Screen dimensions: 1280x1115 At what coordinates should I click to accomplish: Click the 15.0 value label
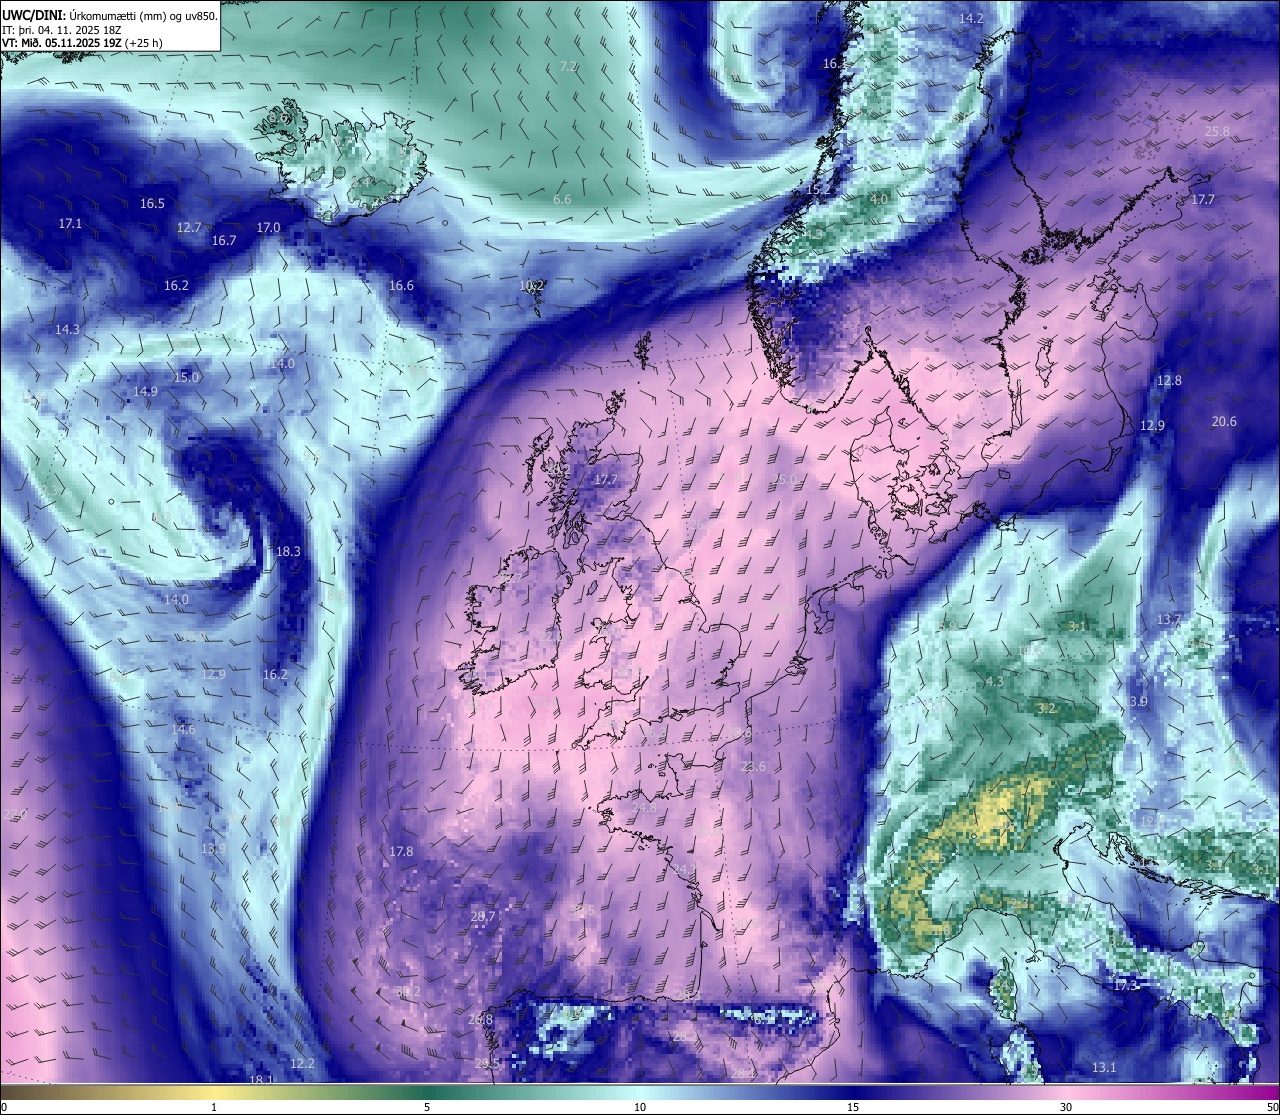click(187, 377)
